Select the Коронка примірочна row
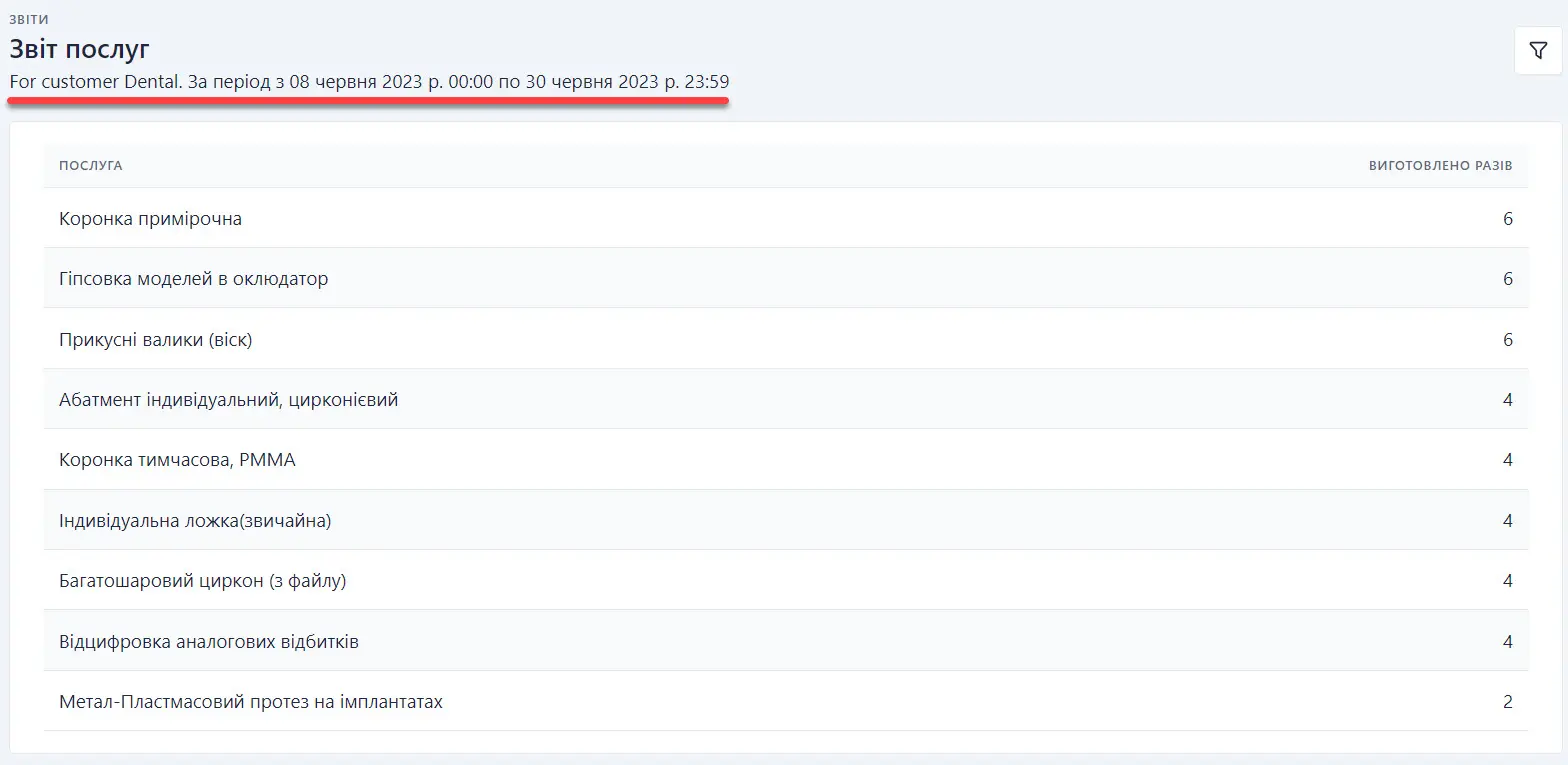The width and height of the screenshot is (1568, 765). (786, 218)
